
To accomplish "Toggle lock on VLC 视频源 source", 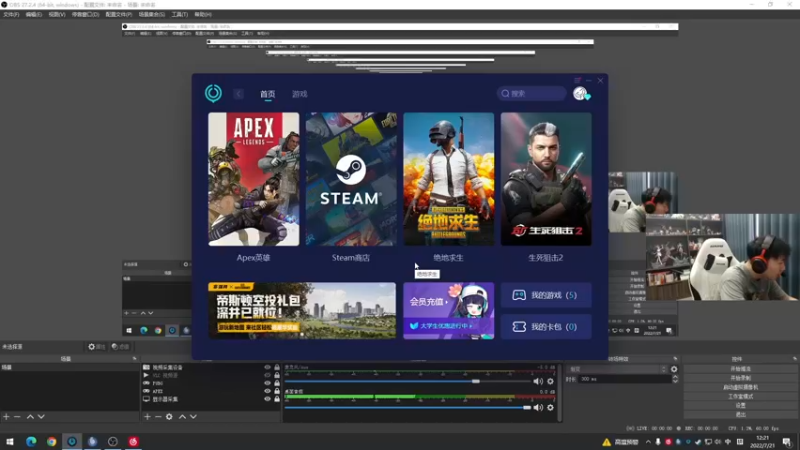I will click(277, 375).
